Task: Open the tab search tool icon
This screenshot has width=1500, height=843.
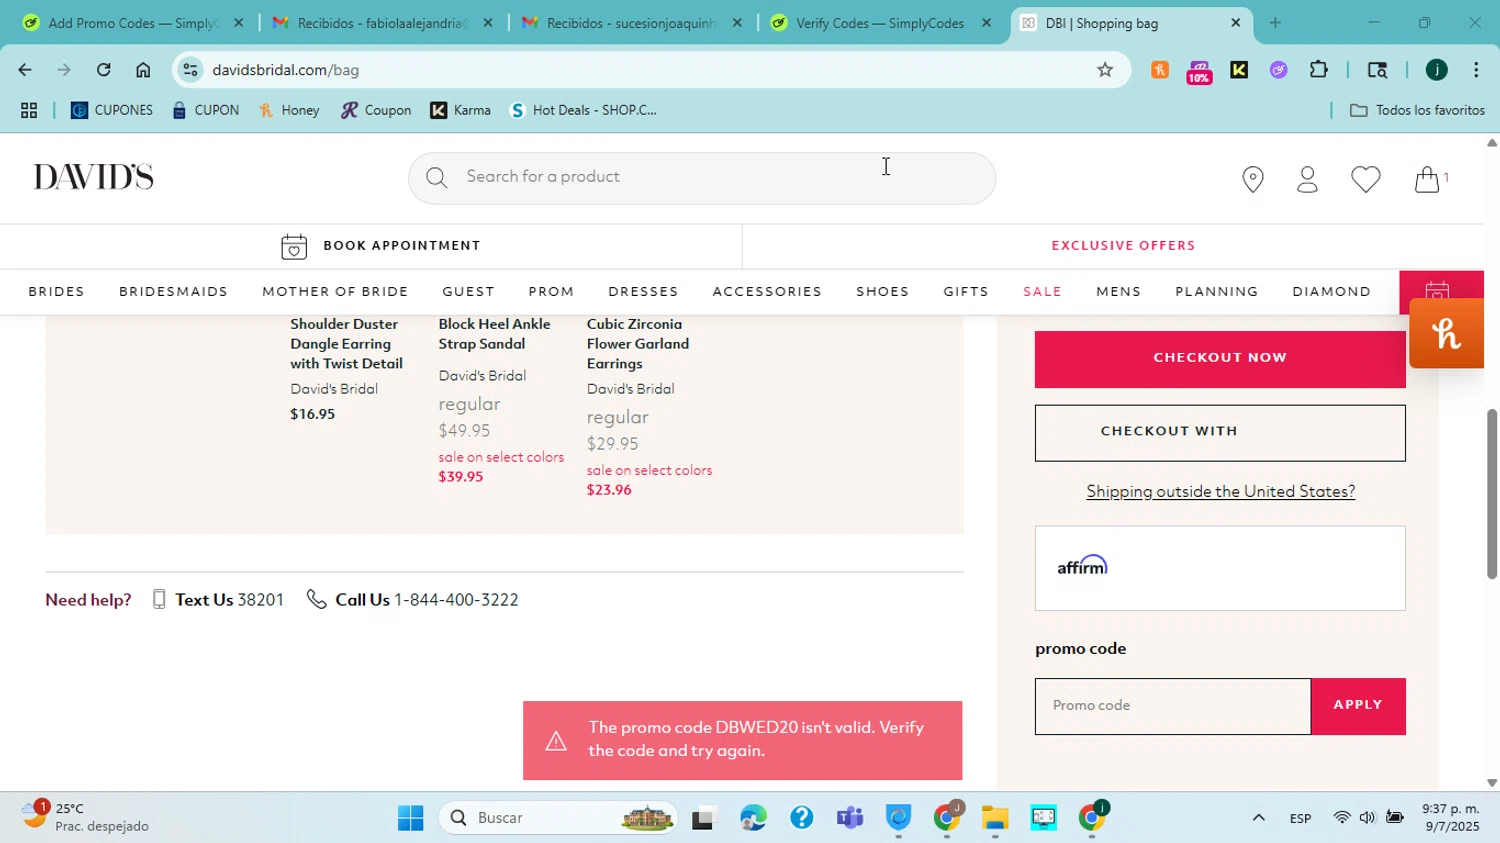Action: pos(1377,70)
